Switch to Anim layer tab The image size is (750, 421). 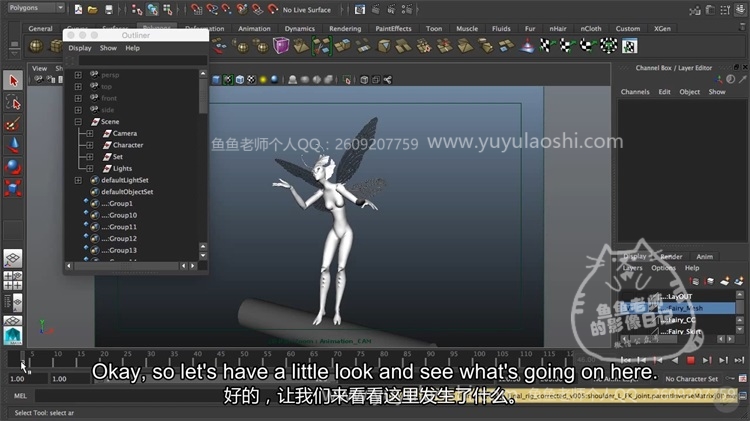pyautogui.click(x=704, y=257)
